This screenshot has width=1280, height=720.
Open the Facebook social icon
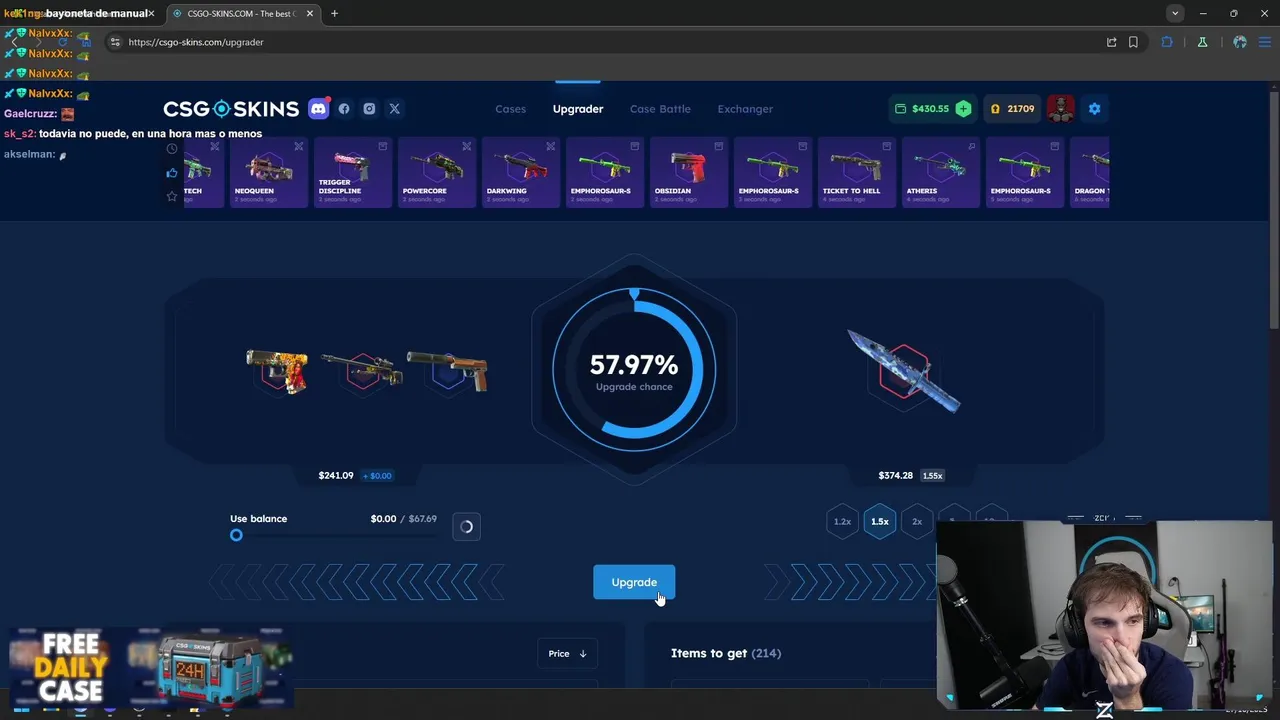[344, 109]
